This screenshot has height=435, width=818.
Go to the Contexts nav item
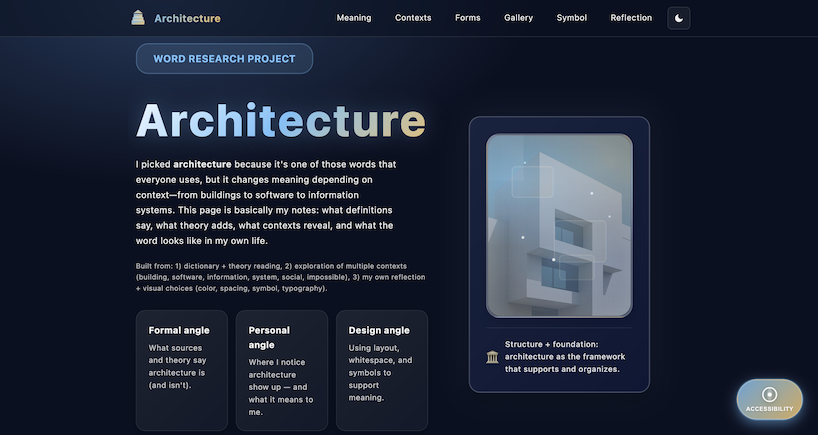413,18
